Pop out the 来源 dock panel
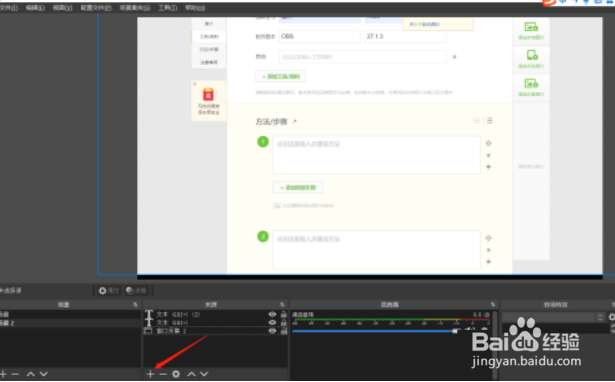 point(282,304)
